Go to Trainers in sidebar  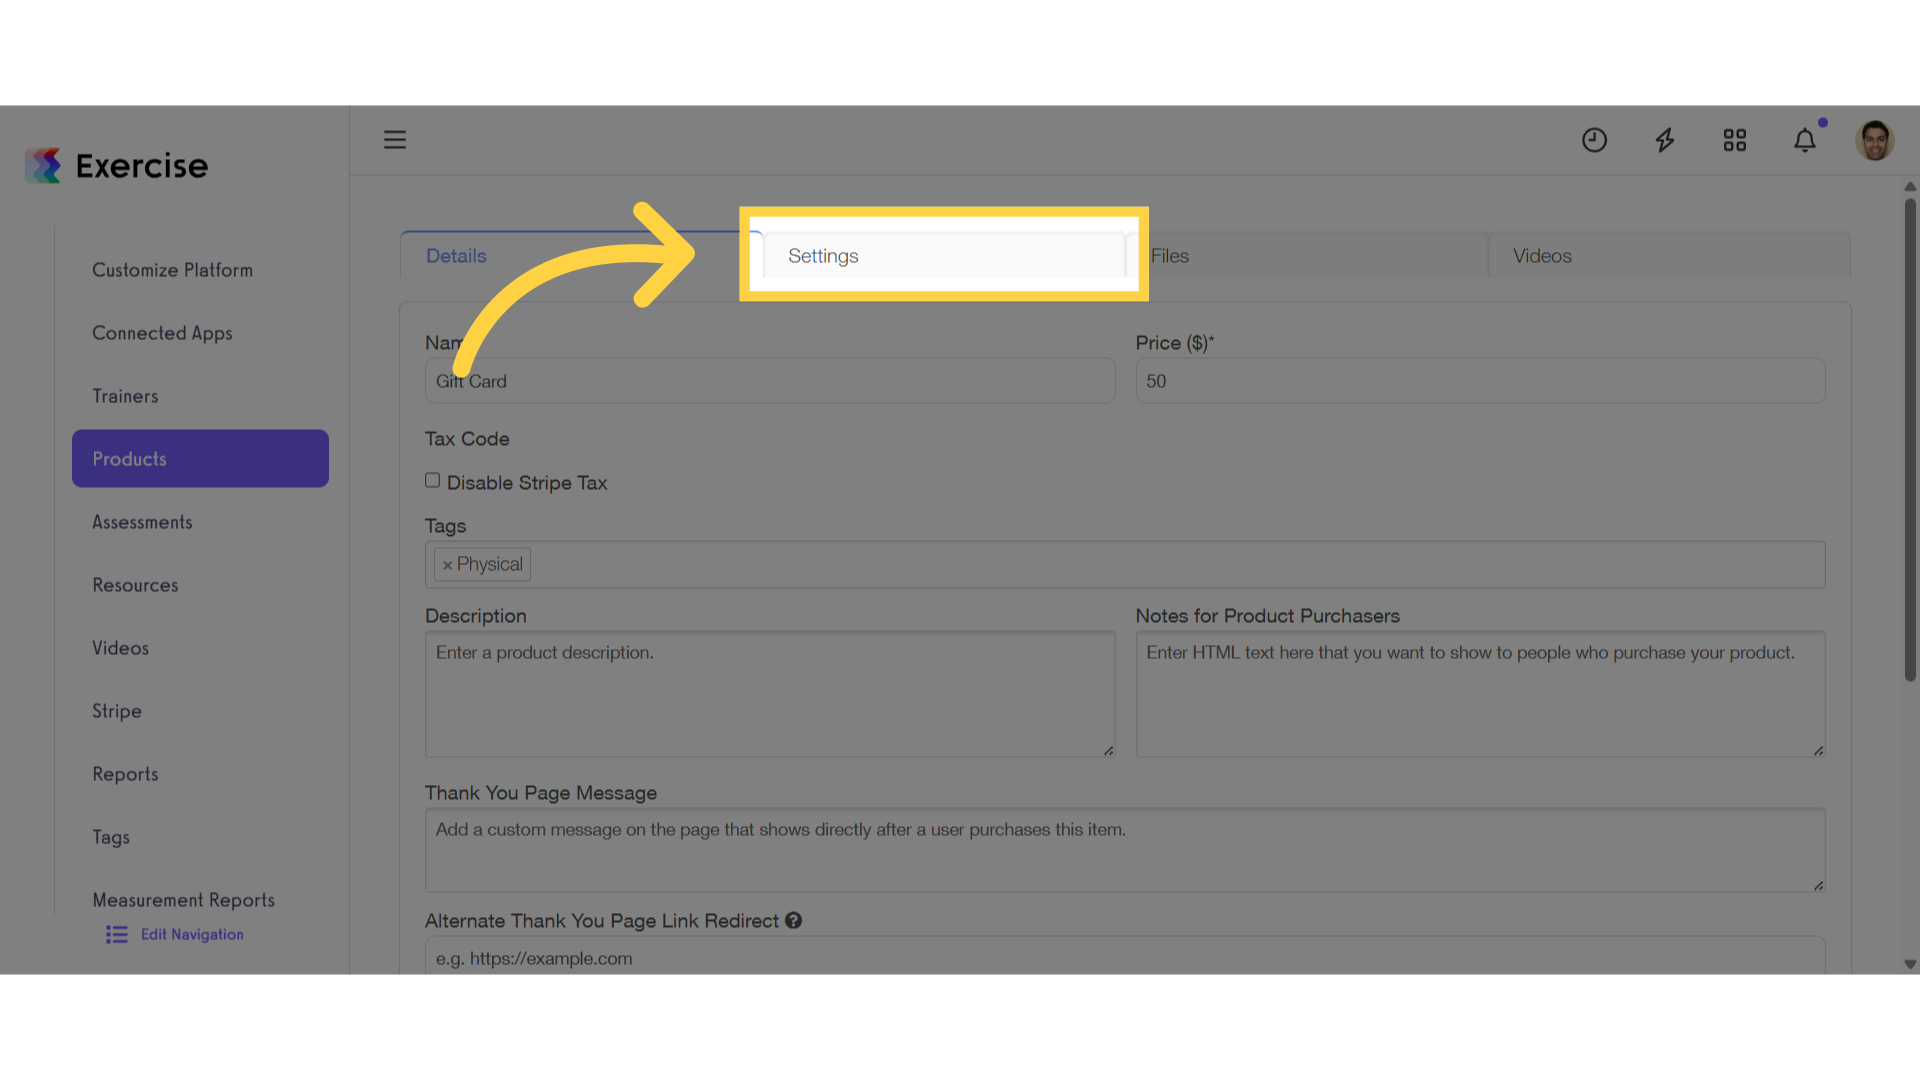tap(125, 396)
